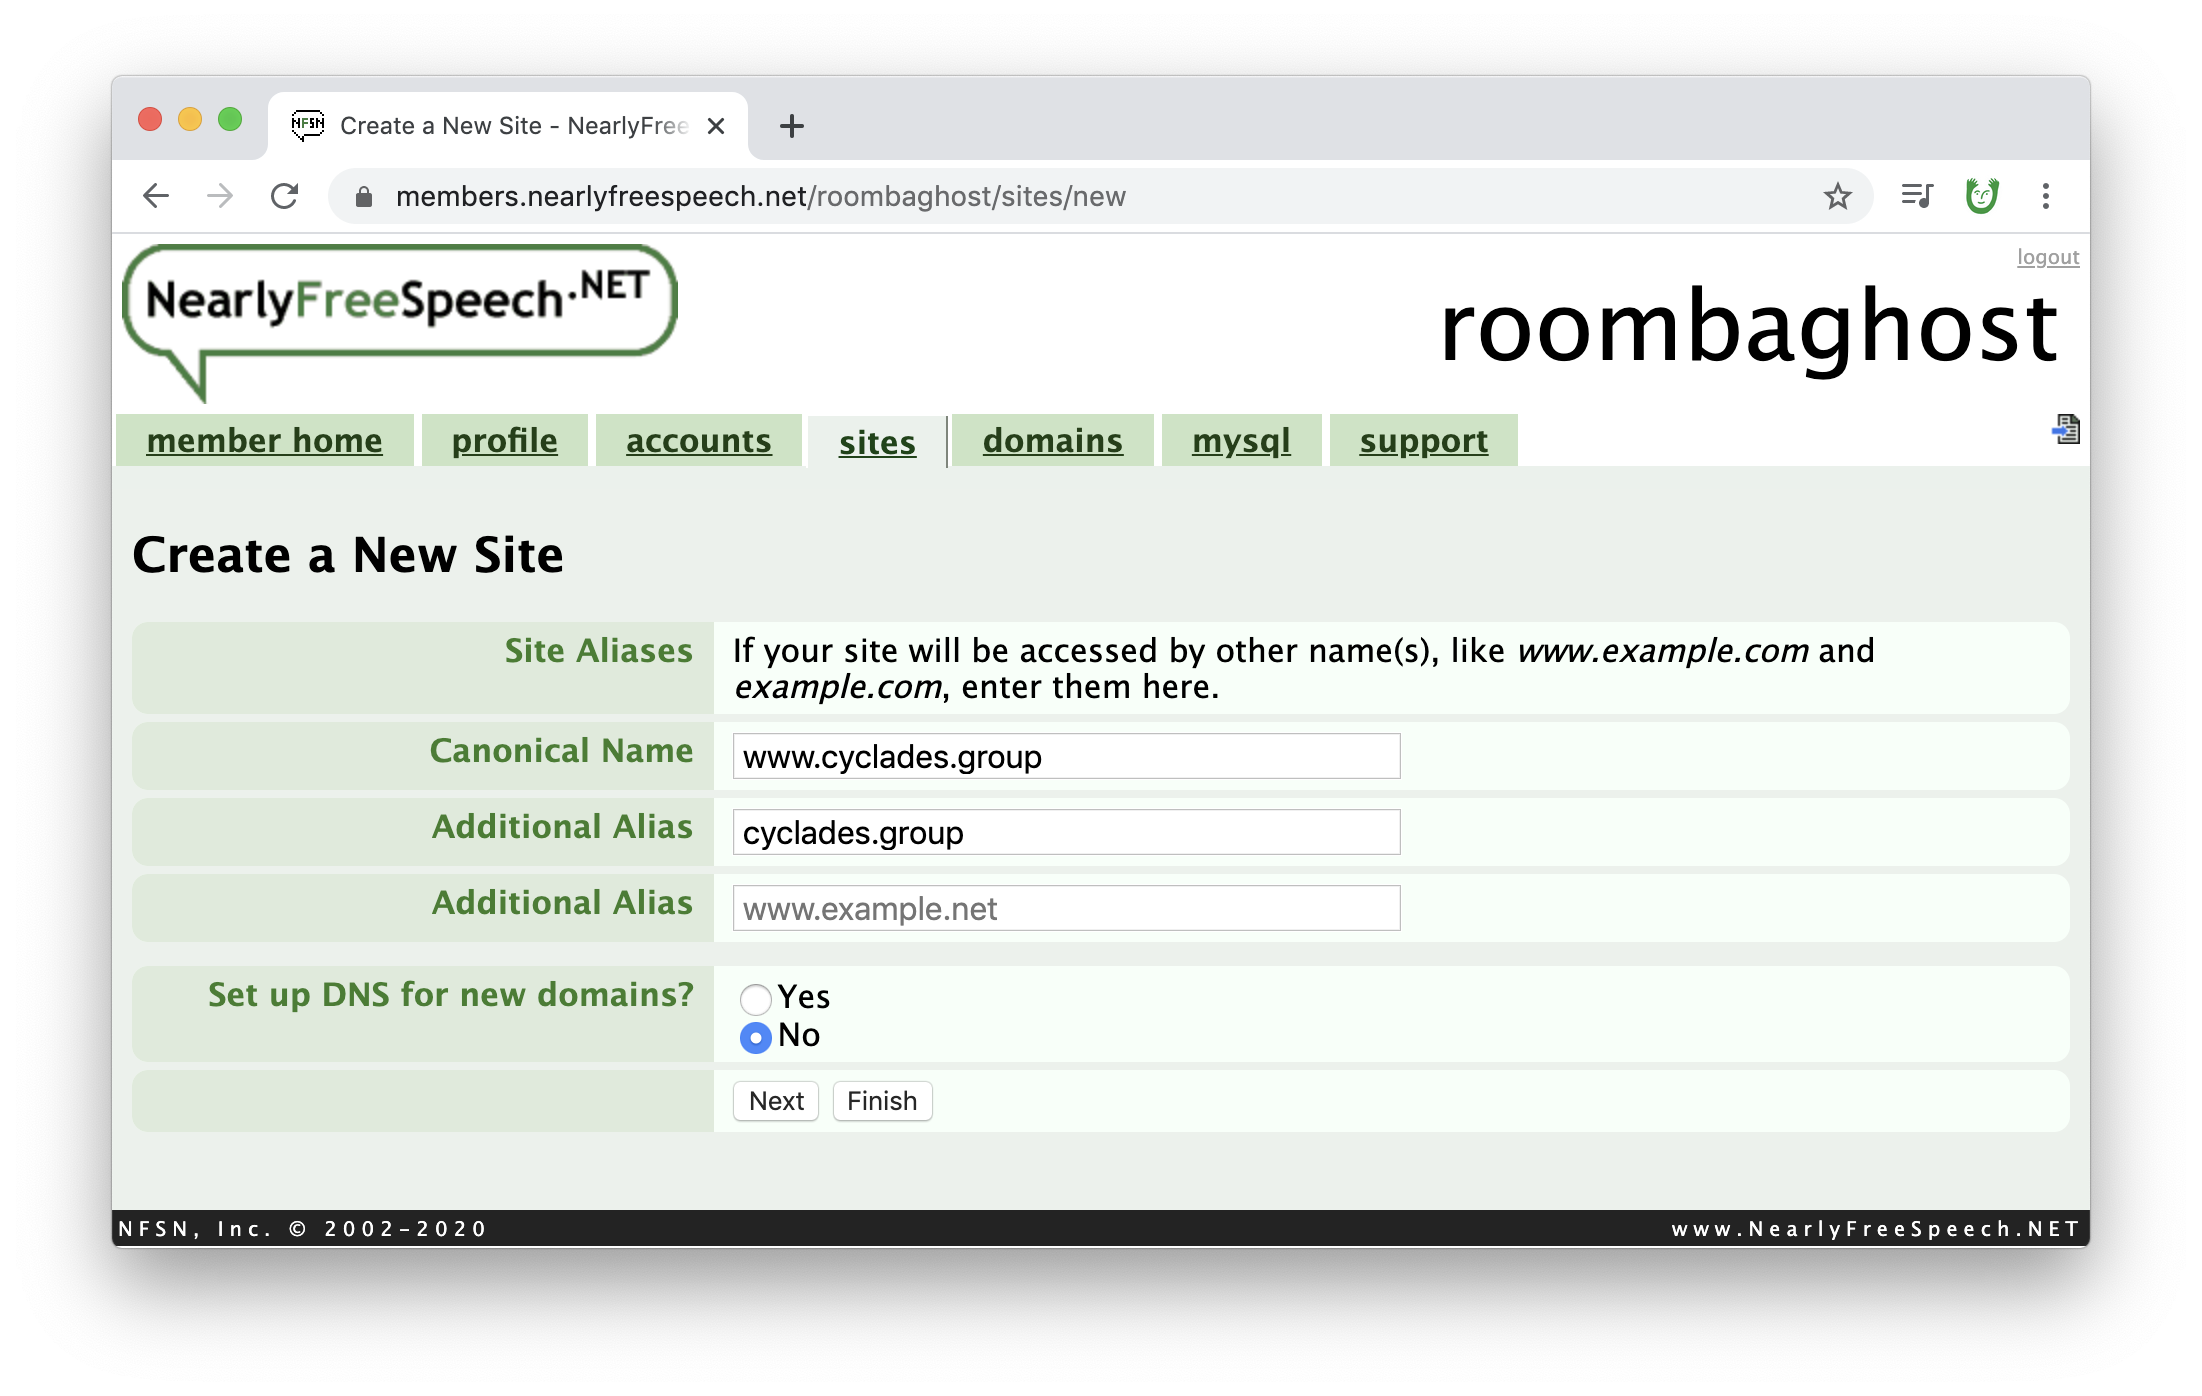Image resolution: width=2202 pixels, height=1396 pixels.
Task: Open the accounts tab
Action: click(x=698, y=441)
